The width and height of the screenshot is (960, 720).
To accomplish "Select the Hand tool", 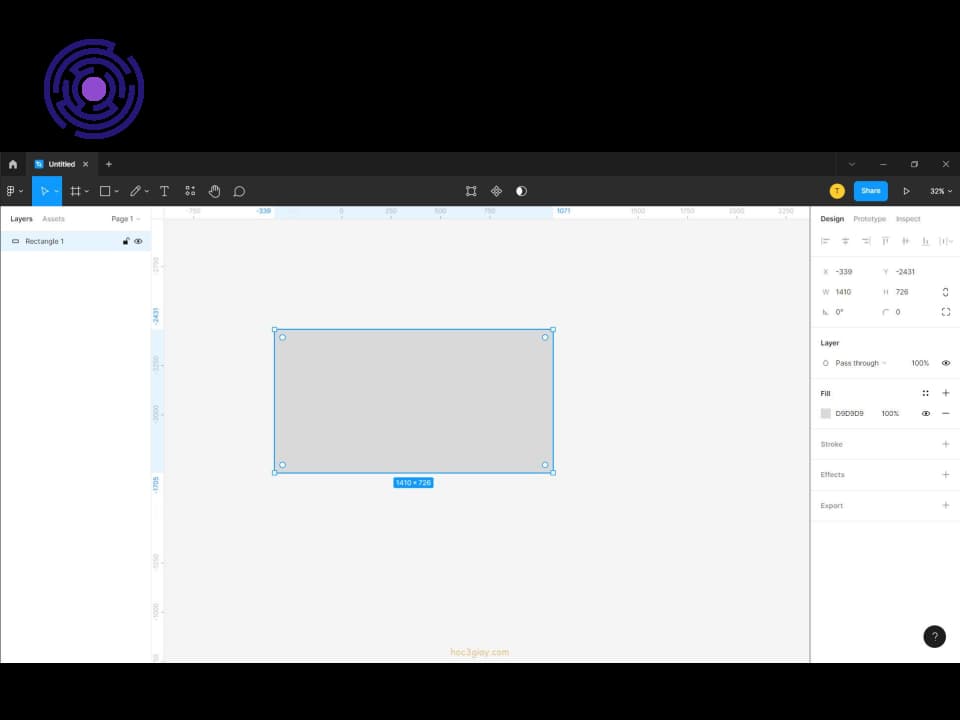I will [214, 191].
